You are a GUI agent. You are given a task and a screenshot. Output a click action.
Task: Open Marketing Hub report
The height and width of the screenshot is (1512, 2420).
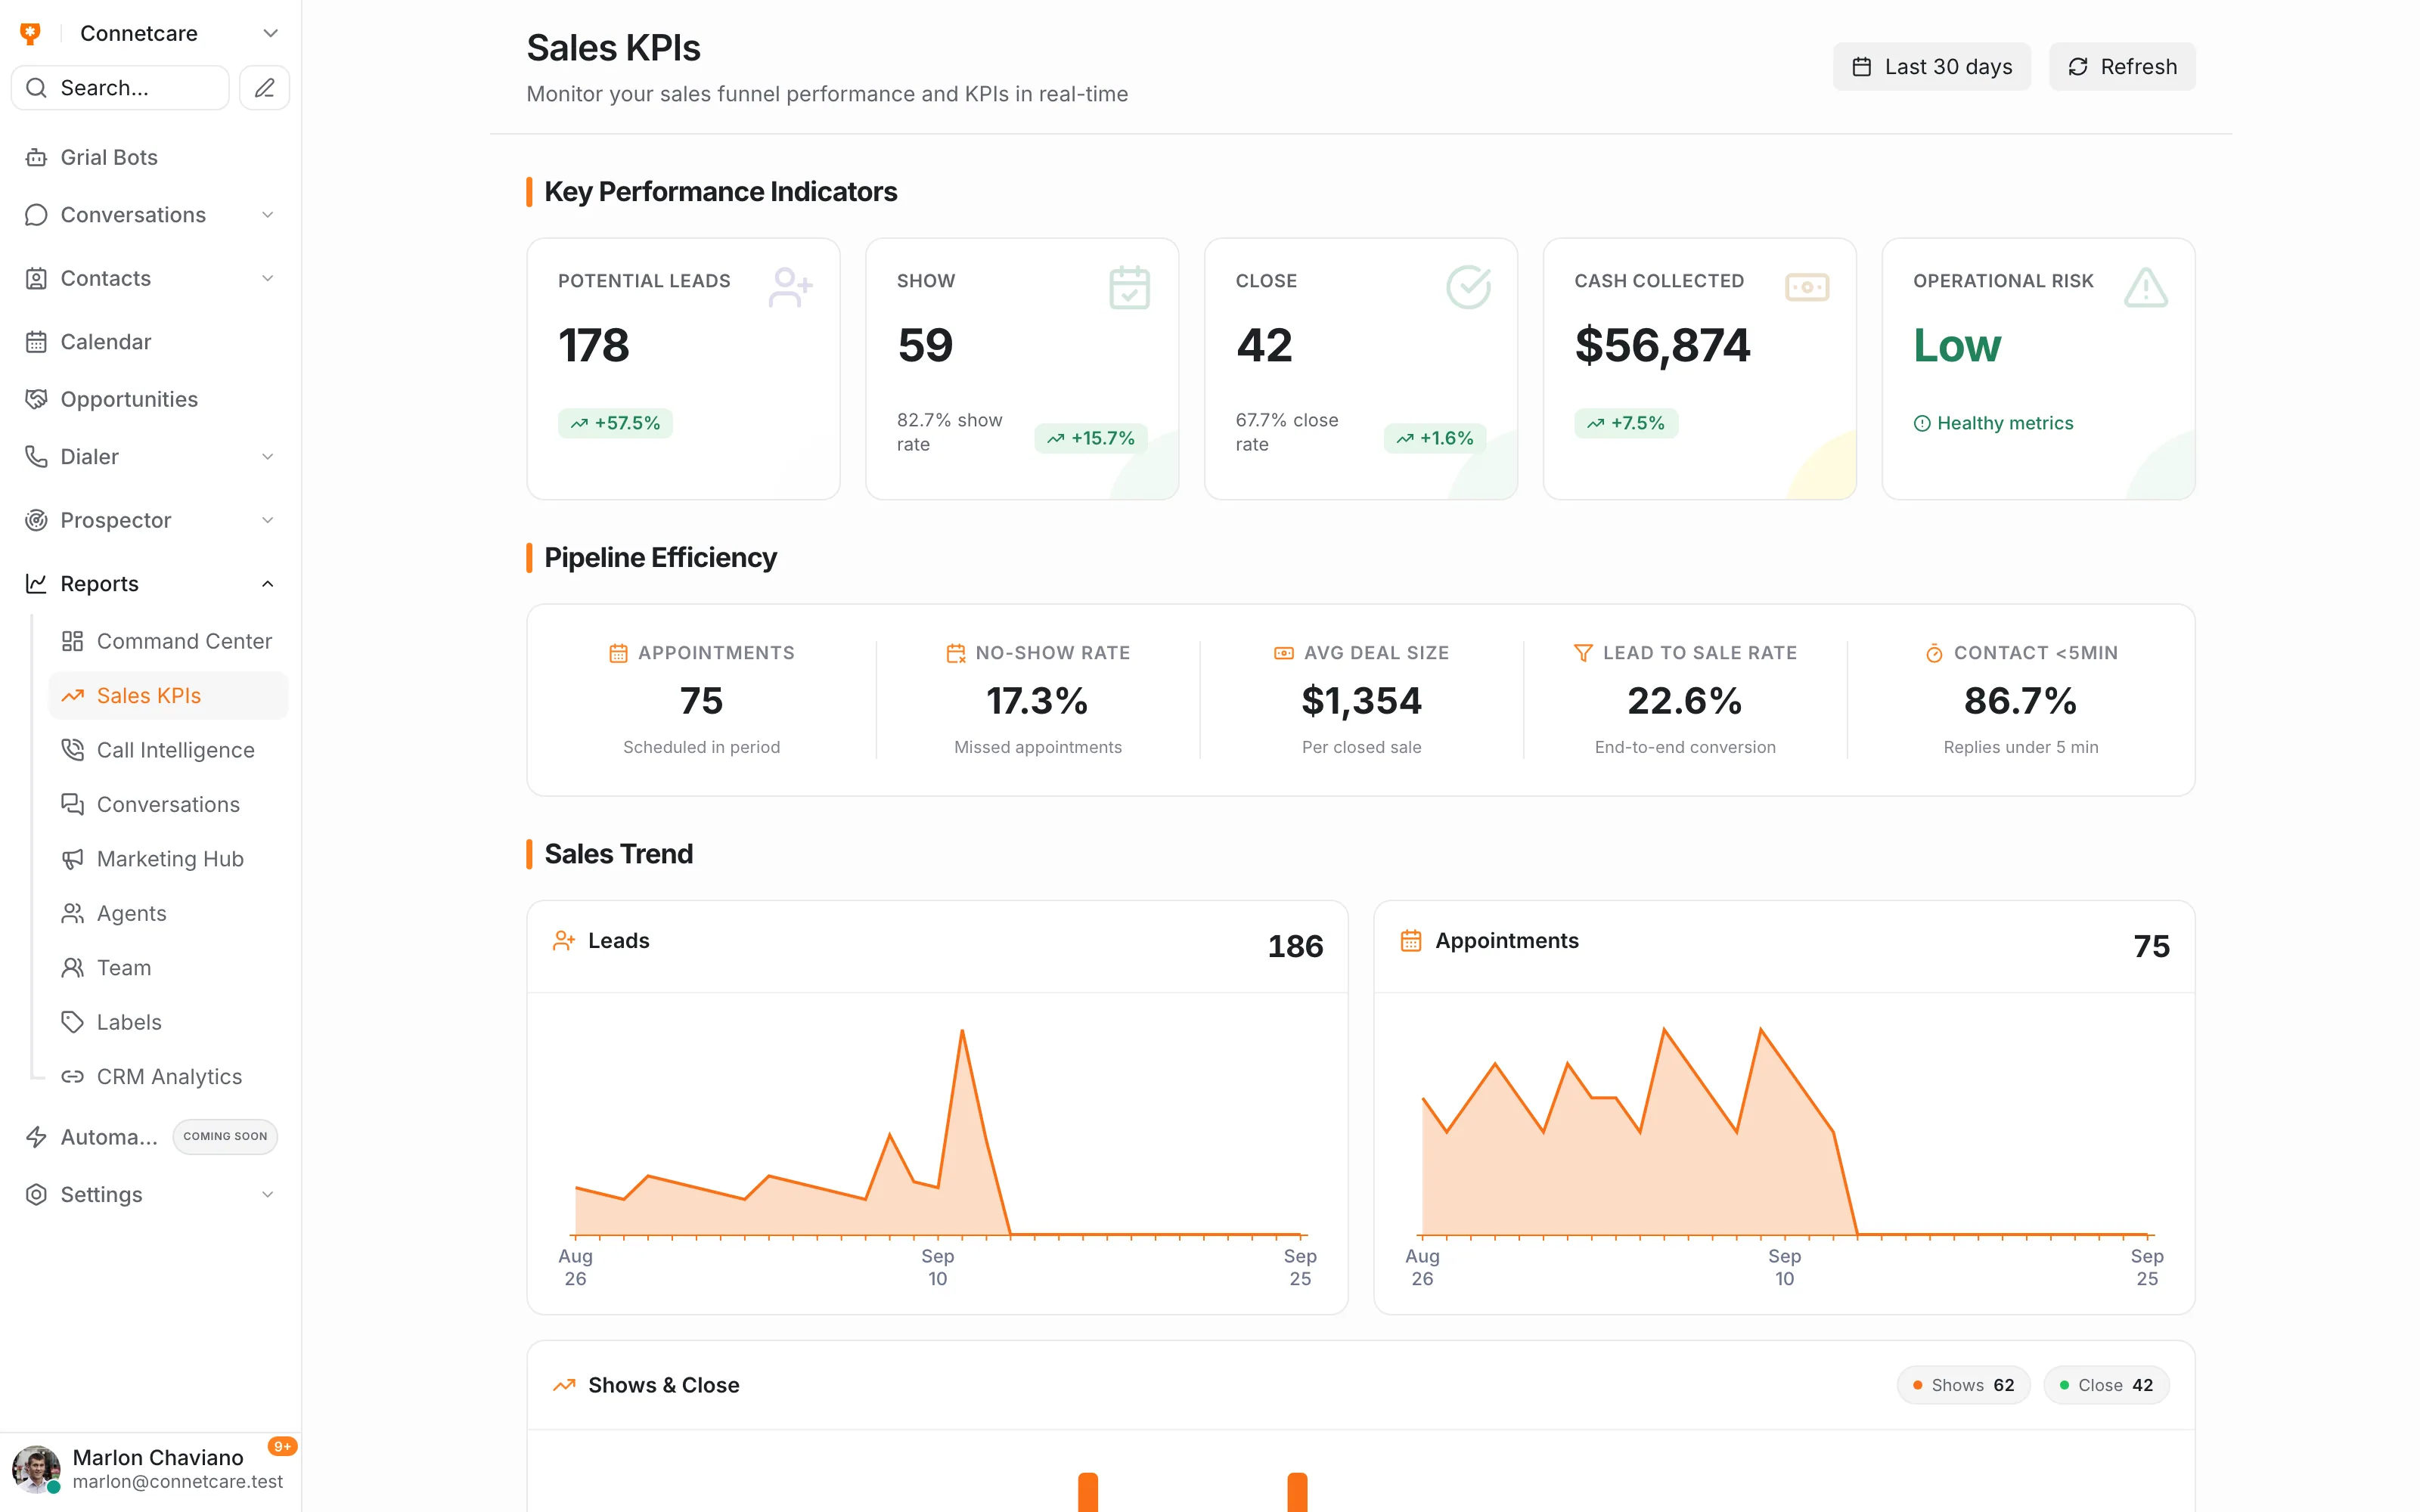168,859
